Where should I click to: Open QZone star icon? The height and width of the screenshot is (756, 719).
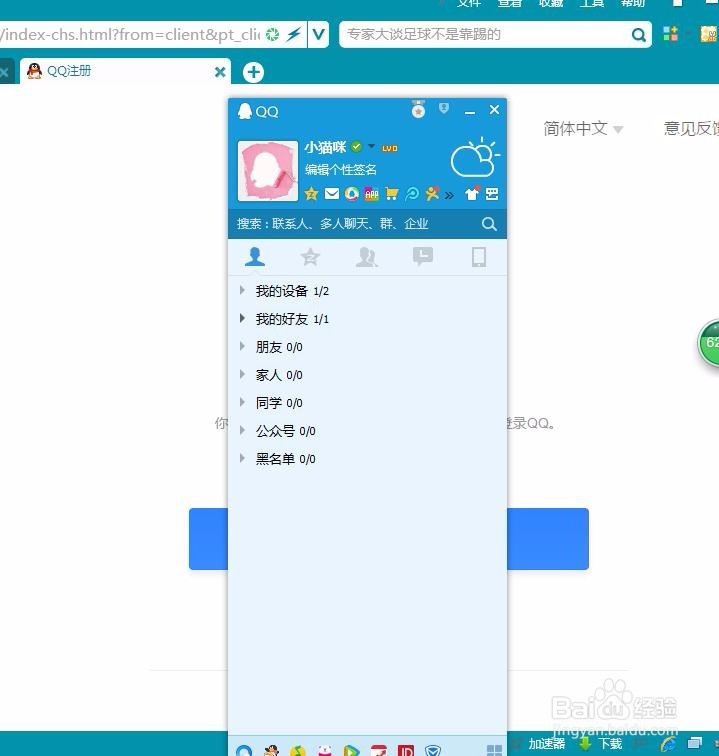point(311,194)
